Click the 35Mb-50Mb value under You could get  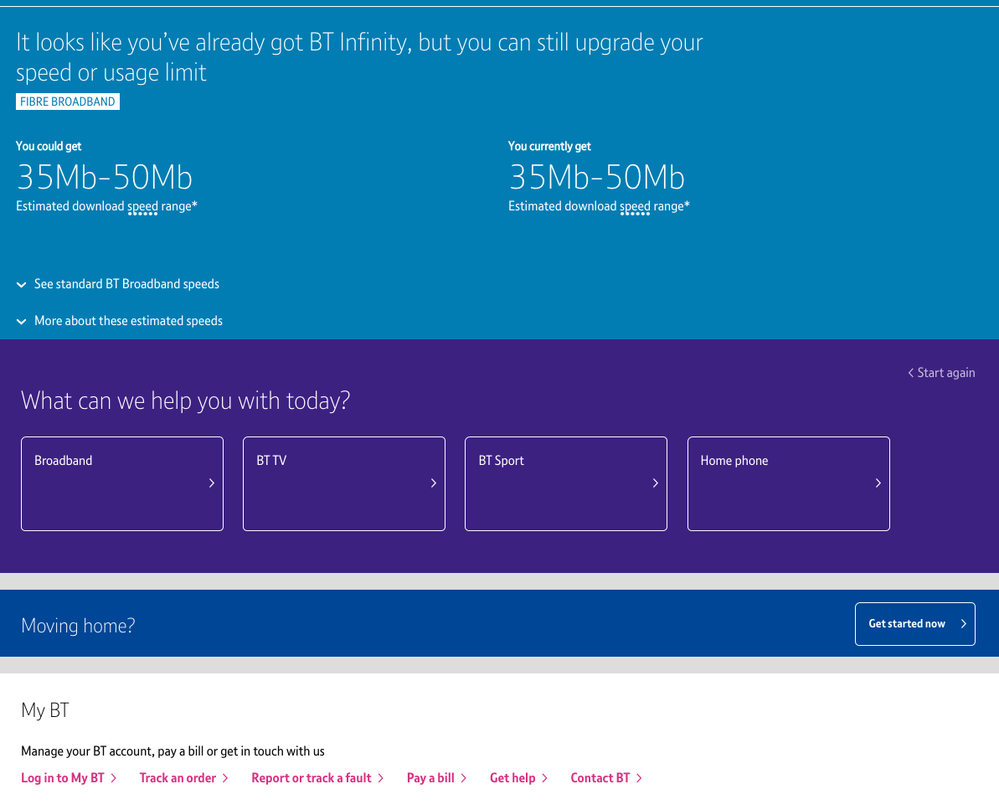[104, 177]
